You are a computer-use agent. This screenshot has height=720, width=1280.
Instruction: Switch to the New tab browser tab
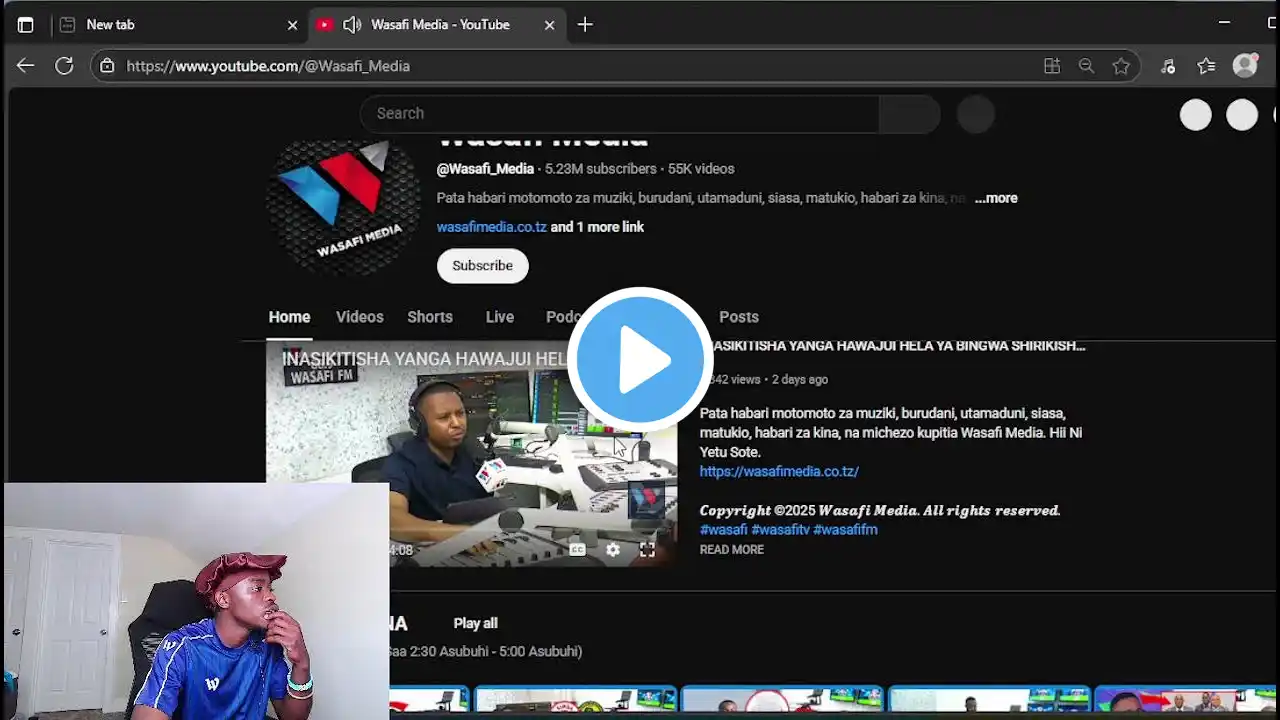(x=178, y=25)
